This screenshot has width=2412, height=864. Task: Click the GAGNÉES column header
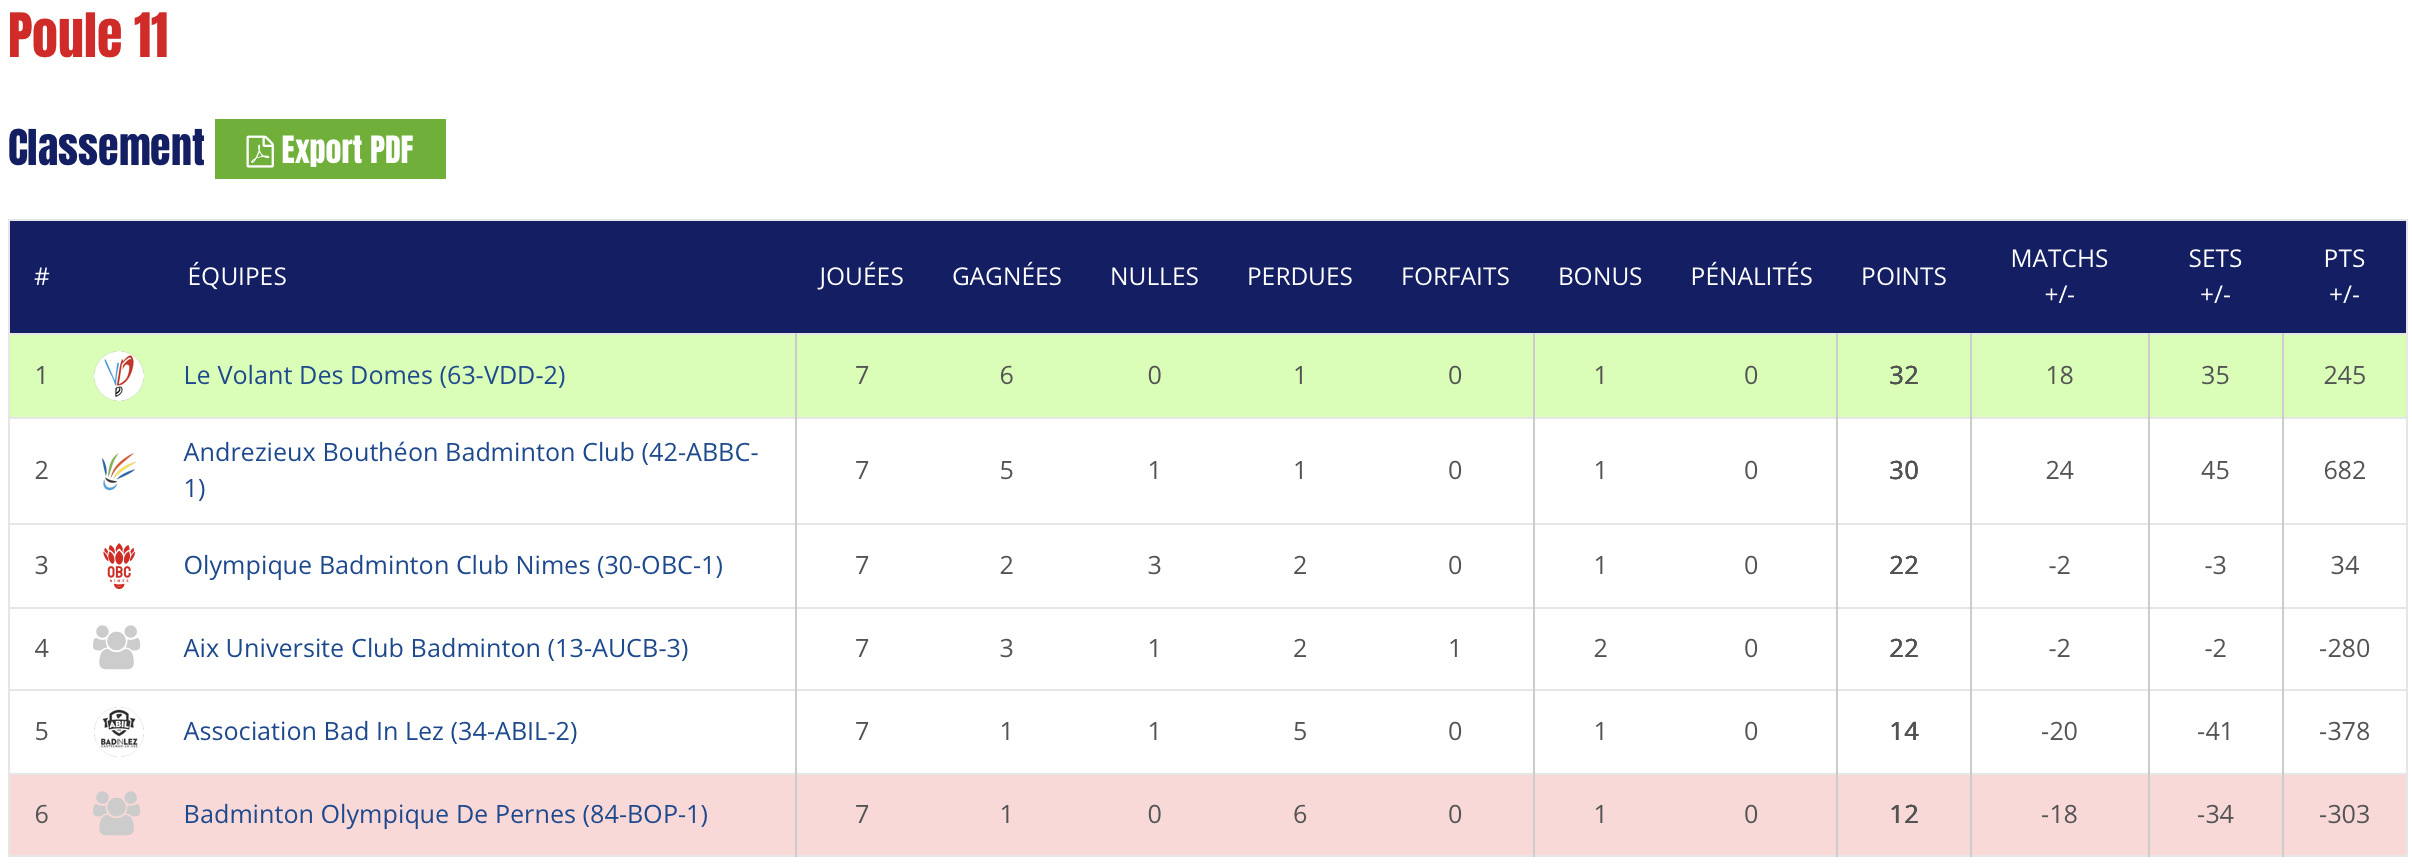point(1006,277)
